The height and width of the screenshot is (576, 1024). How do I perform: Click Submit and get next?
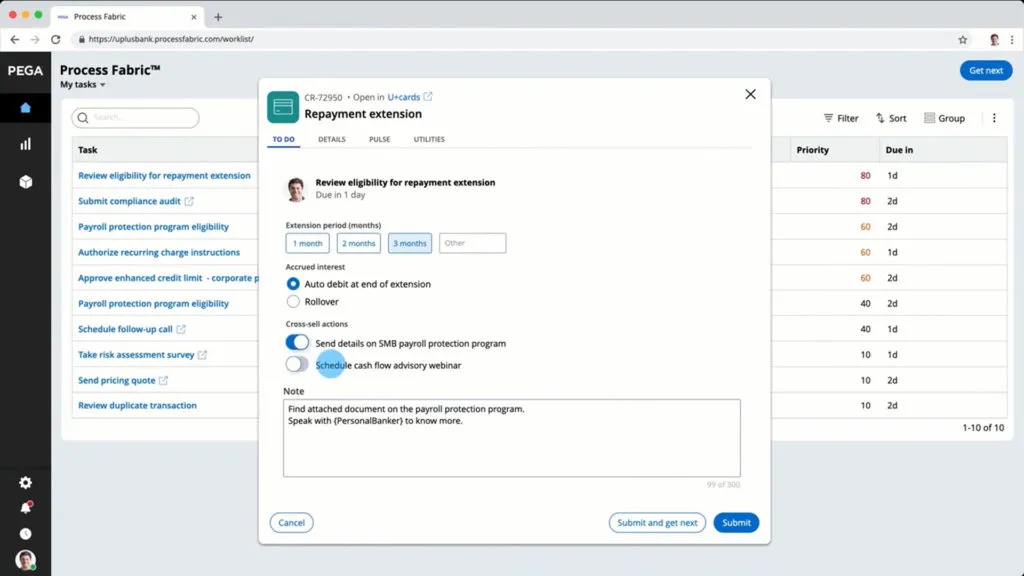click(x=657, y=522)
